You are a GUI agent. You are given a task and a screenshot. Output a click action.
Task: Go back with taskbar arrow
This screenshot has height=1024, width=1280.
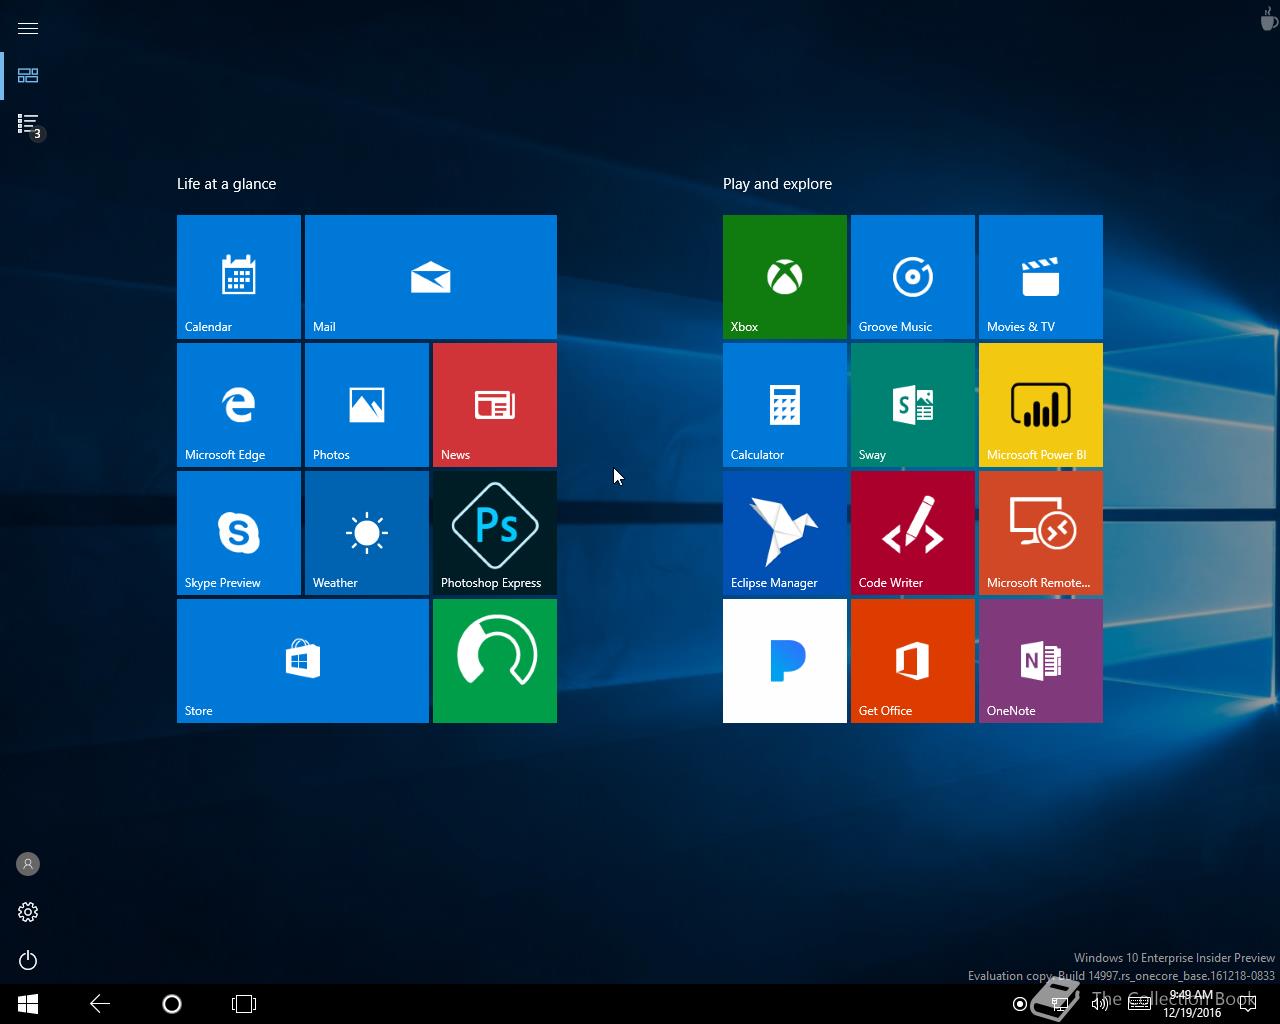100,1004
